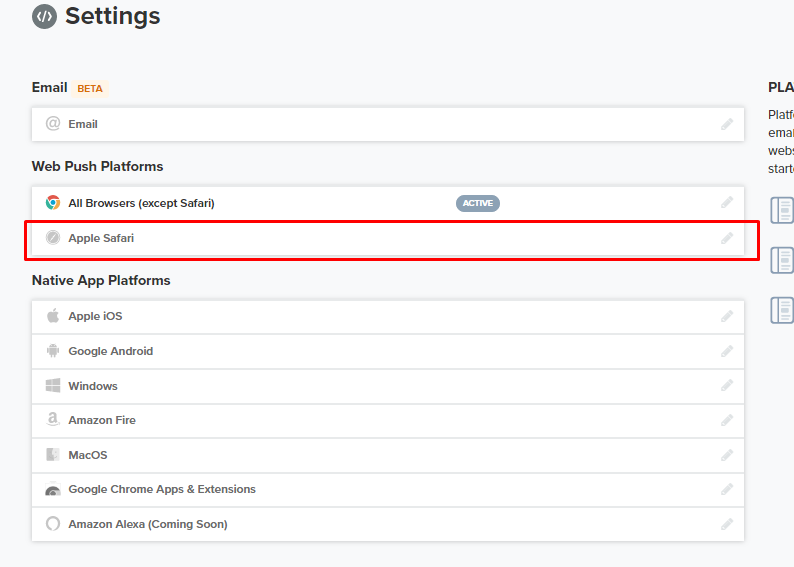The image size is (794, 567).
Task: Open Google Chrome Apps & Extensions platform
Action: tap(162, 489)
